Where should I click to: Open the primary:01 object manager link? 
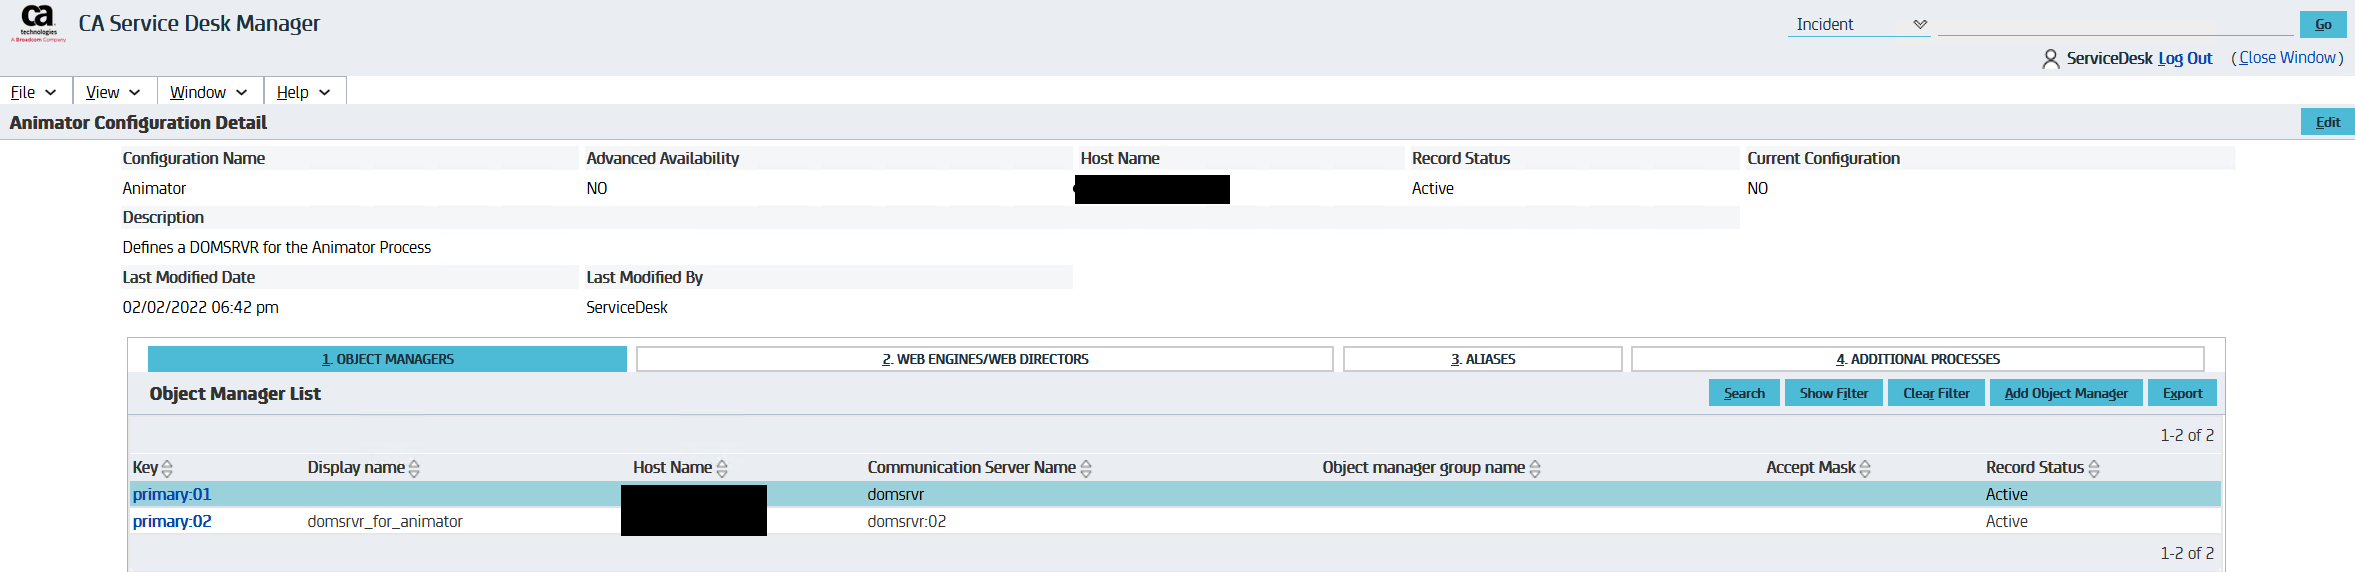tap(172, 494)
